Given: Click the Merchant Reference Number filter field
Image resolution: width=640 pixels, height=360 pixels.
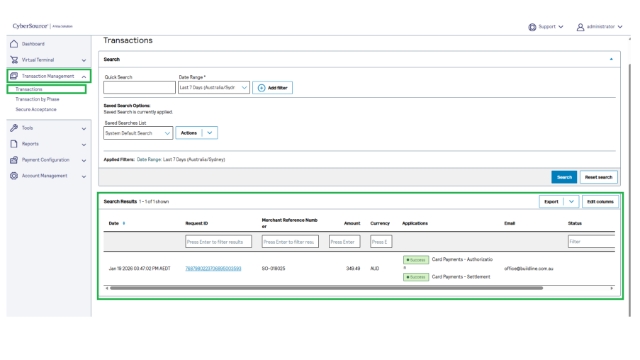Looking at the screenshot, I should 290,242.
